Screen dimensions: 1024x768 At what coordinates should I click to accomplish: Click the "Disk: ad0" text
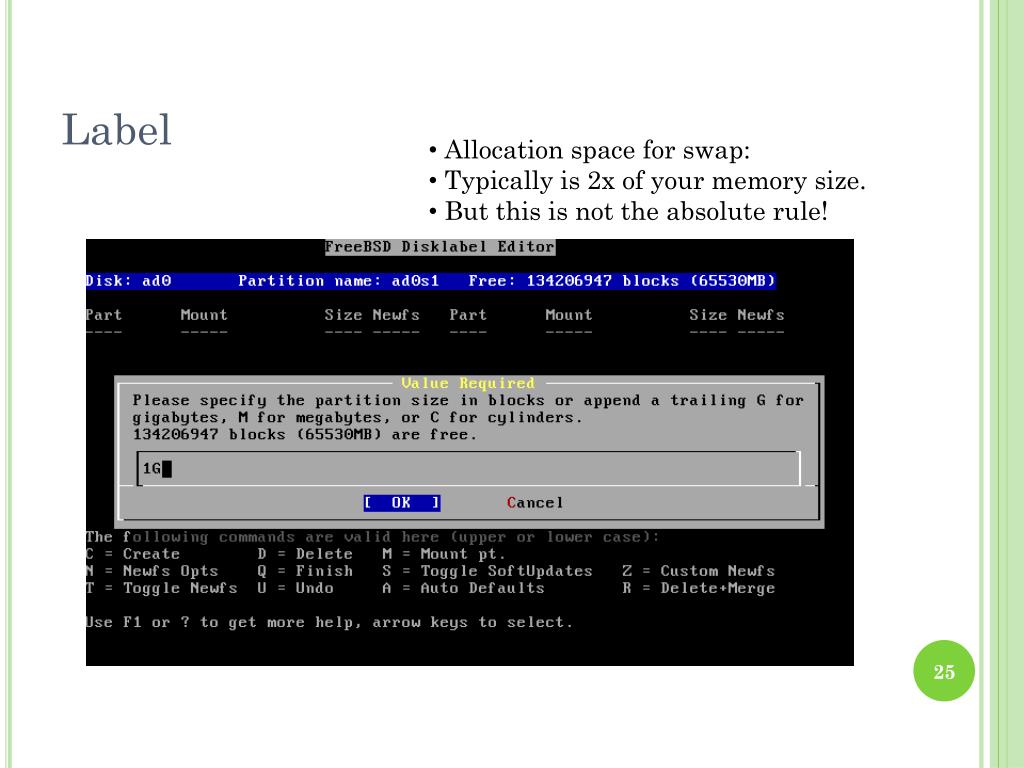click(129, 281)
